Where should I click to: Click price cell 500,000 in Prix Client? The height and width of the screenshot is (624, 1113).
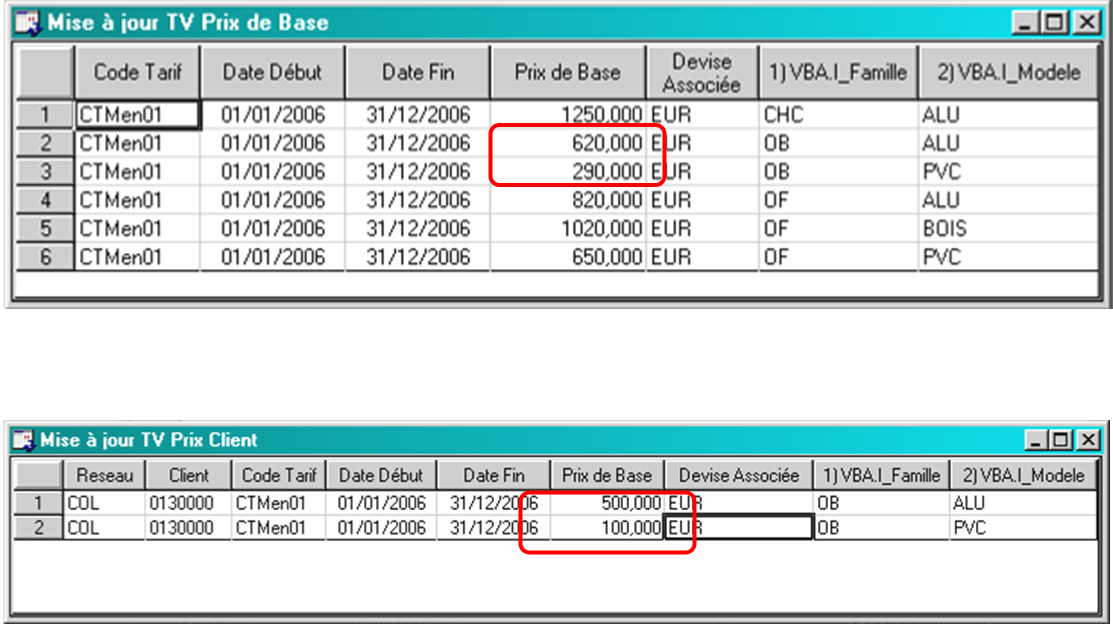click(607, 503)
